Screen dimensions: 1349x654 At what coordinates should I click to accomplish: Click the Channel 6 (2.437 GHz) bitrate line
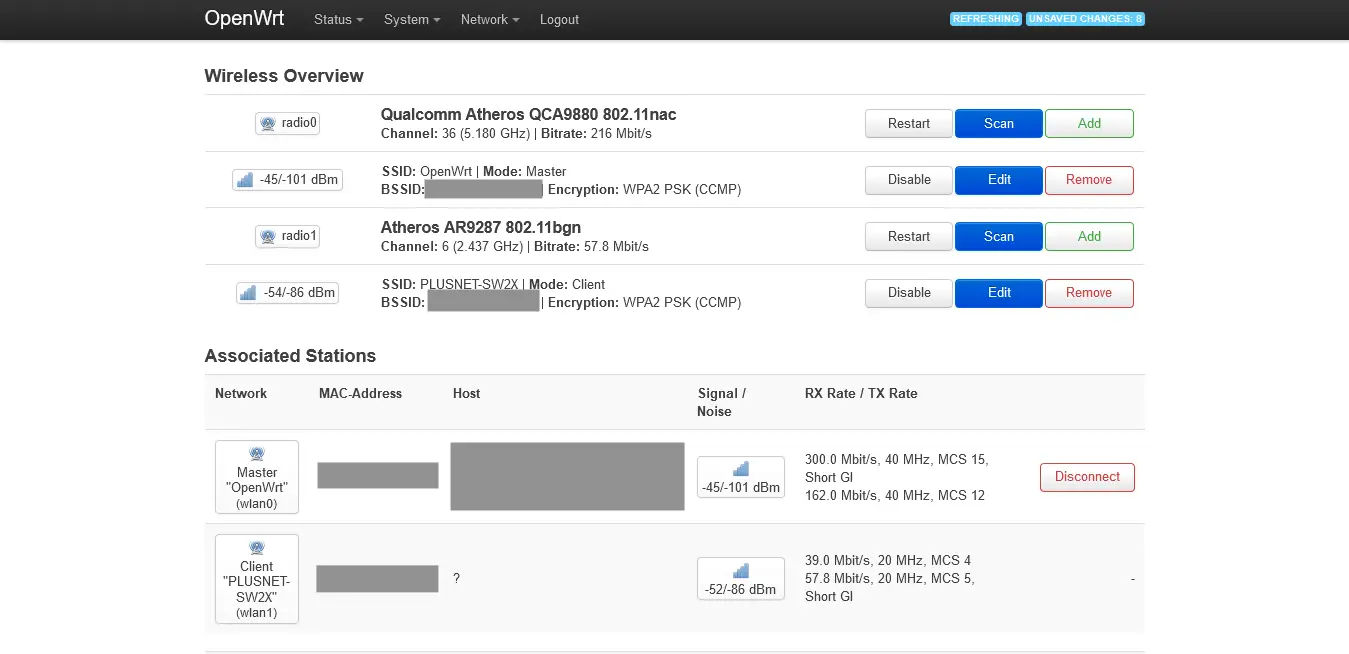point(515,247)
